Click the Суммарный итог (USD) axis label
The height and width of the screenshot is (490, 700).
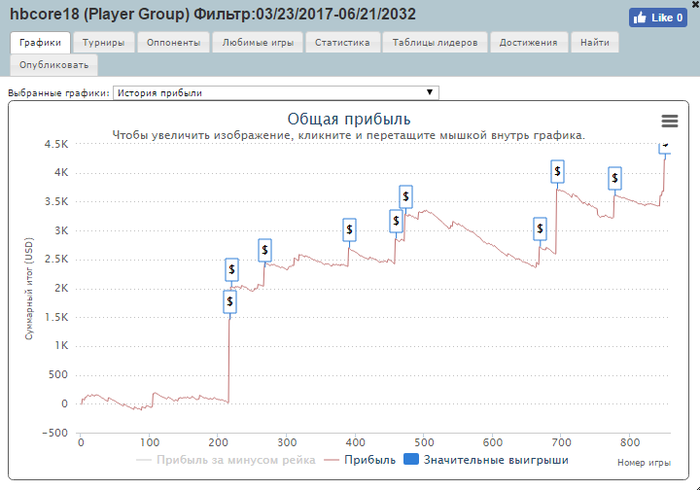[x=29, y=289]
